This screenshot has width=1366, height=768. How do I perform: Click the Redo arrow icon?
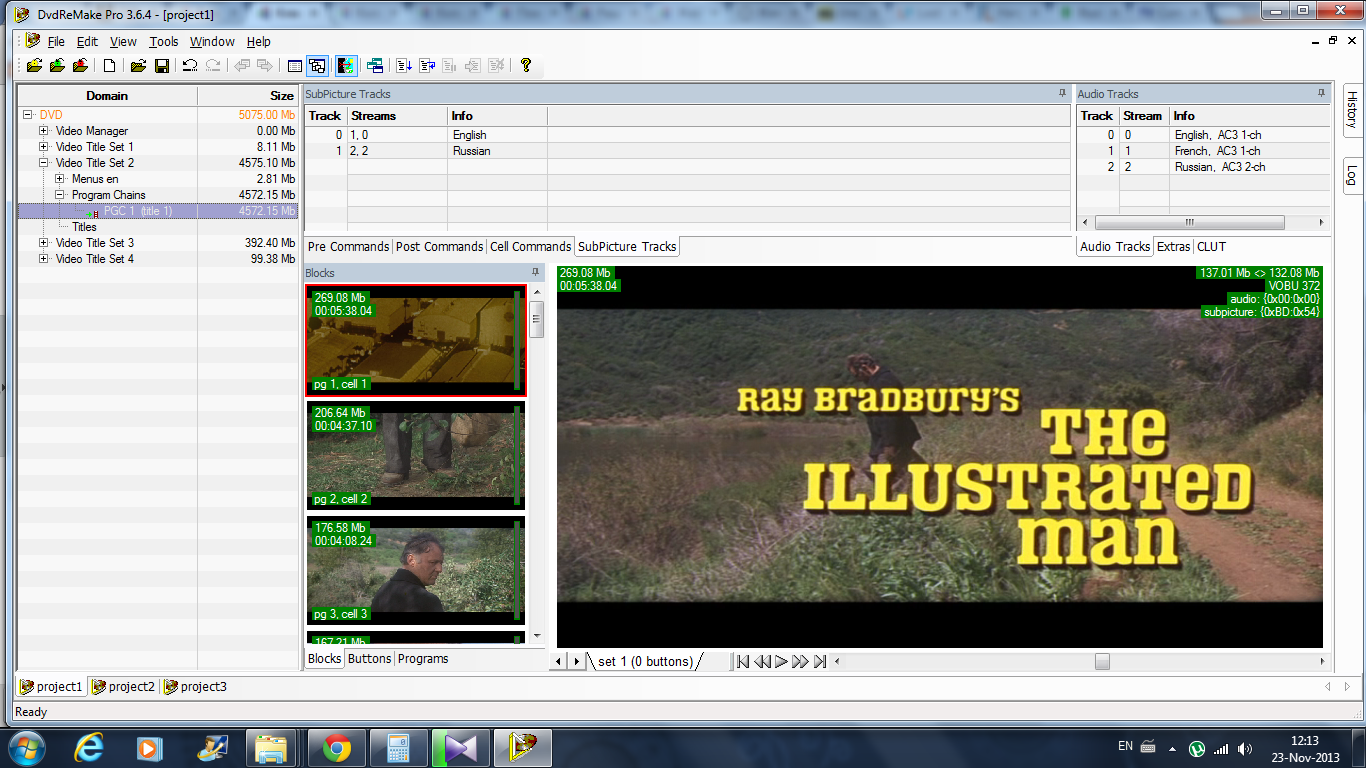coord(213,66)
